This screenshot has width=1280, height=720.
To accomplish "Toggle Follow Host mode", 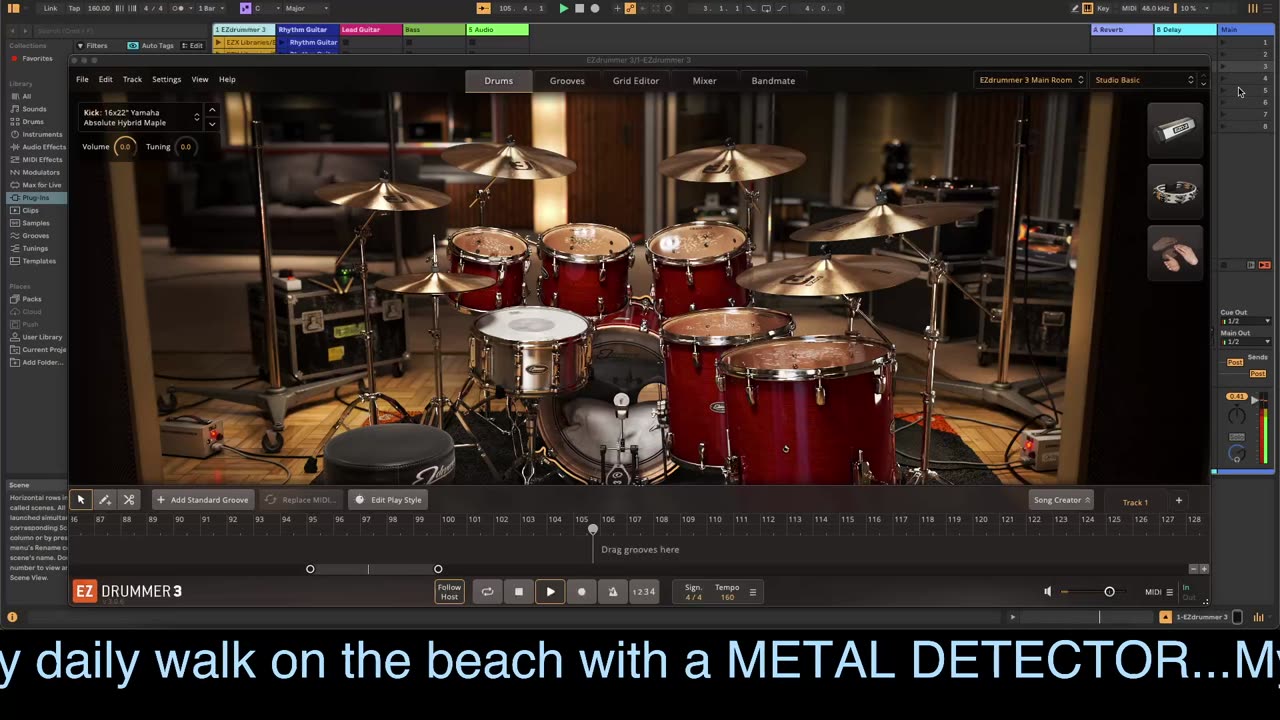I will point(450,591).
